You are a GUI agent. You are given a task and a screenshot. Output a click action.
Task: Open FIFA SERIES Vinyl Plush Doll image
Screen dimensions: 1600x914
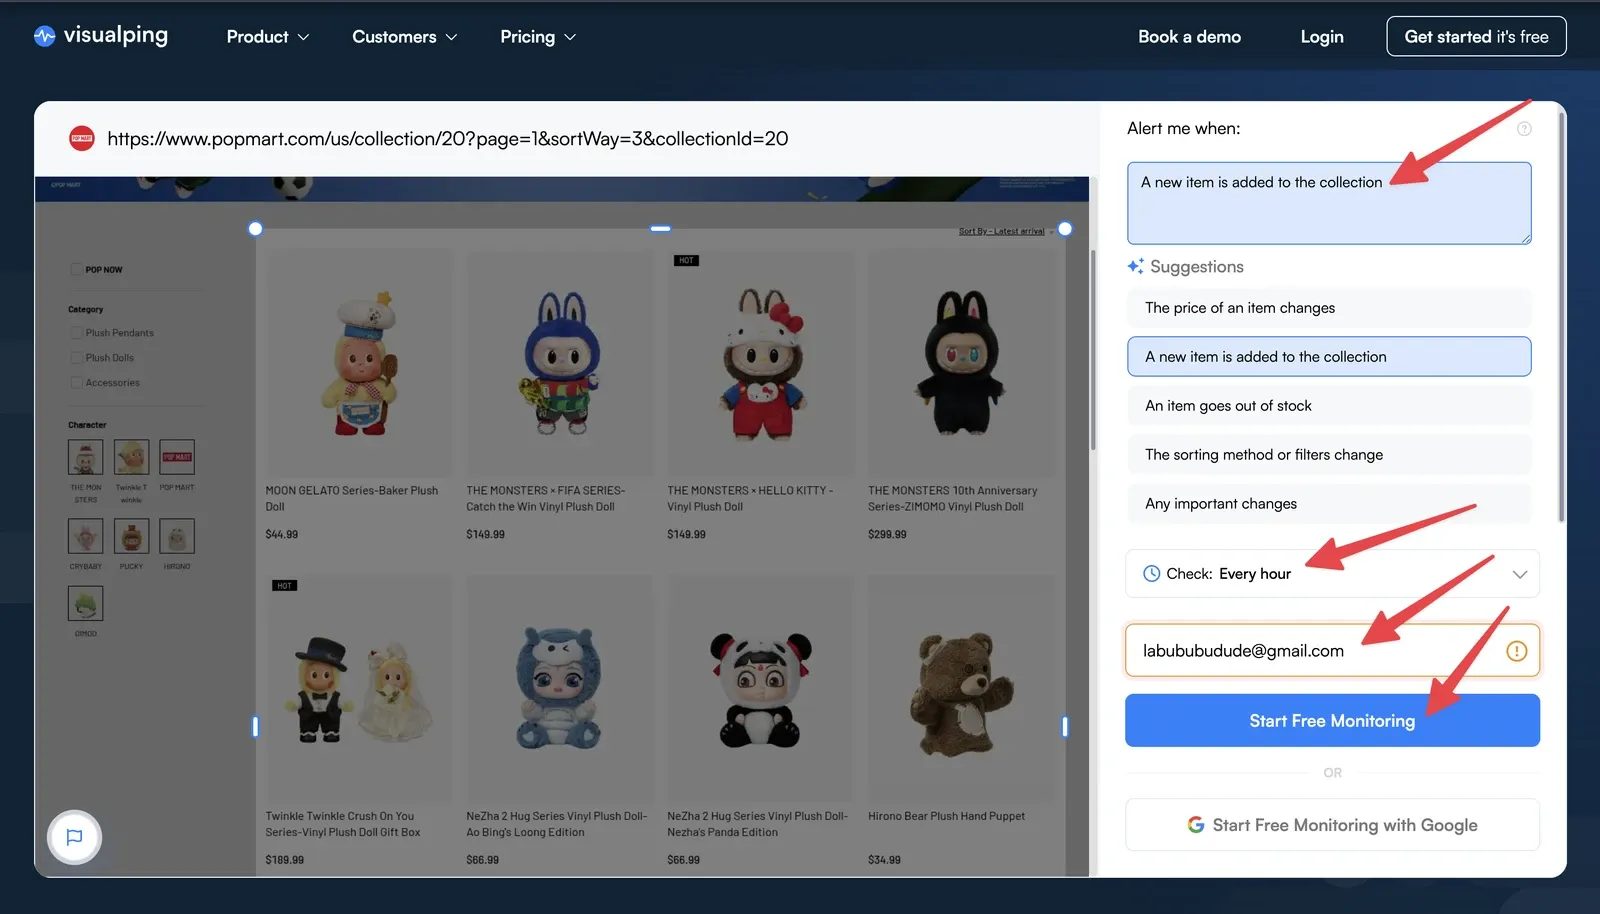(559, 362)
